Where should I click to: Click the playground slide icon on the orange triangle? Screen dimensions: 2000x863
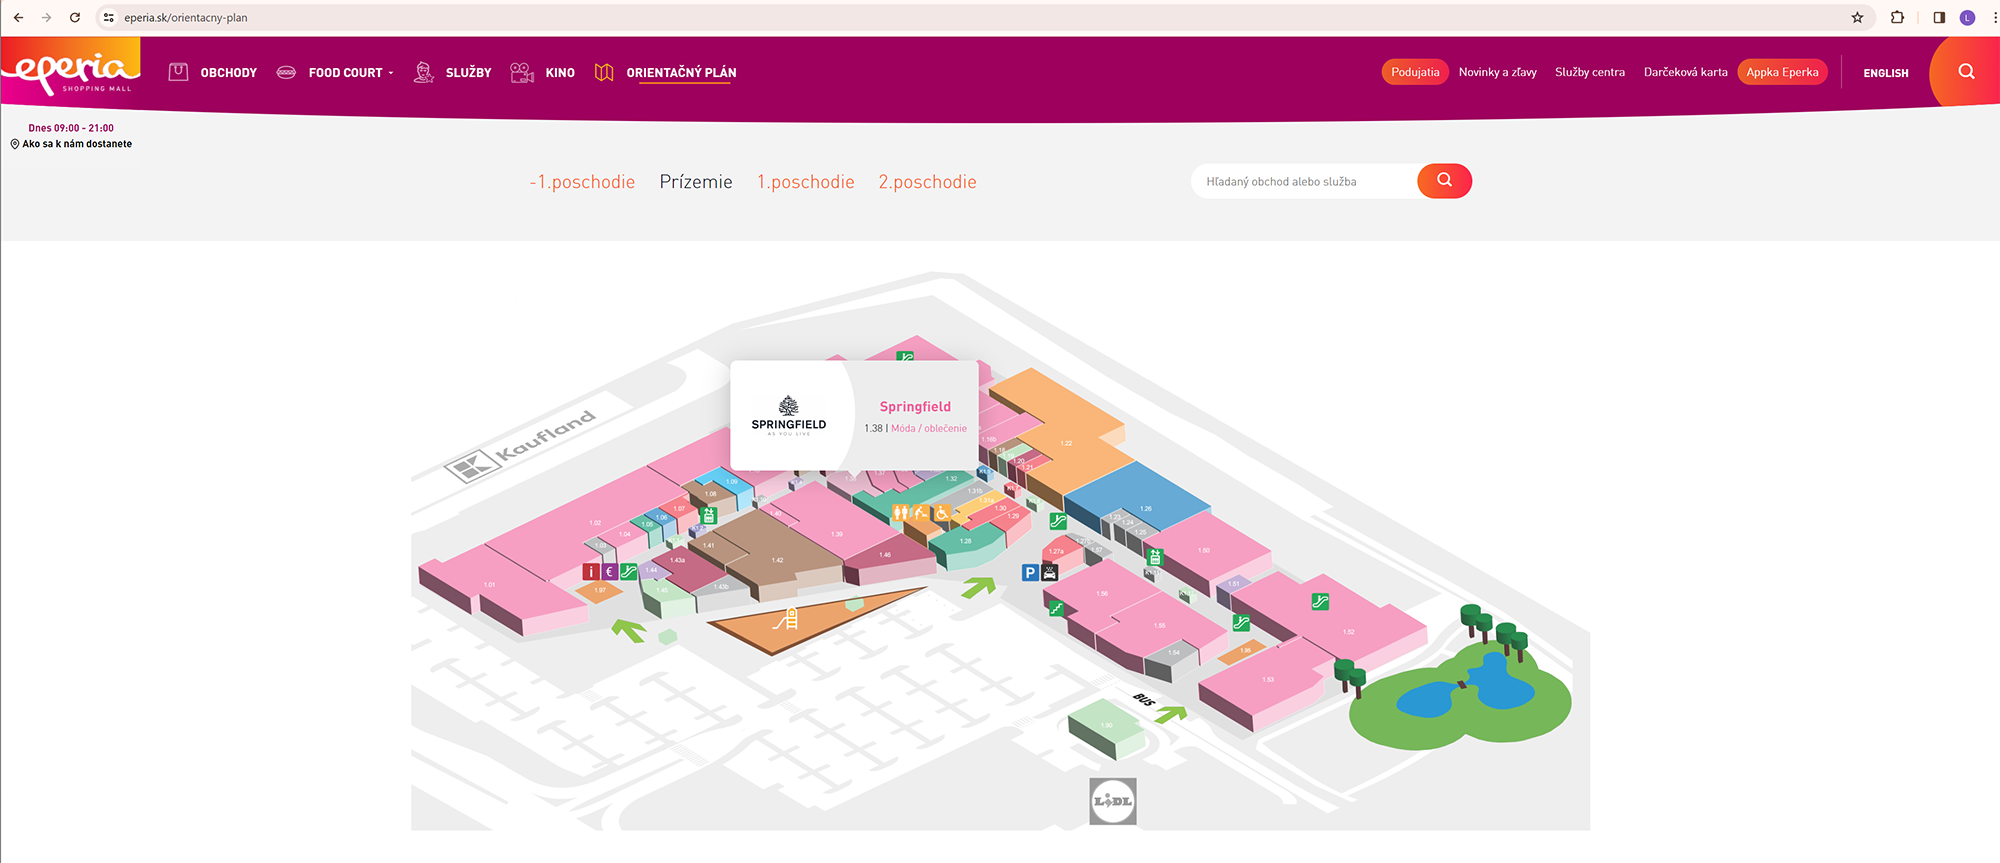click(786, 620)
